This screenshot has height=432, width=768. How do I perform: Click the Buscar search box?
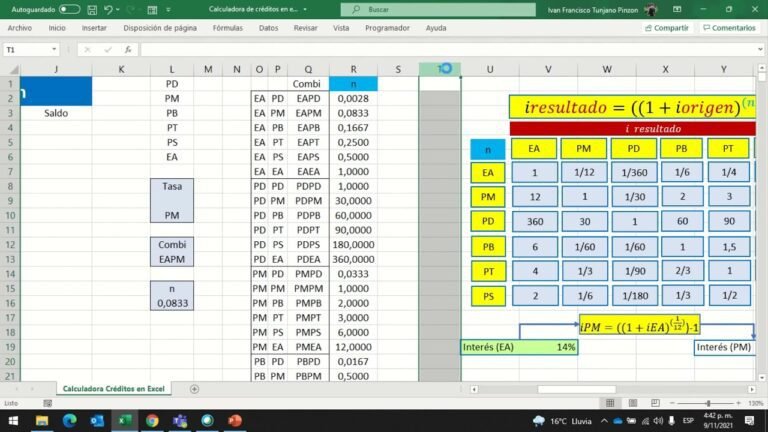(438, 9)
